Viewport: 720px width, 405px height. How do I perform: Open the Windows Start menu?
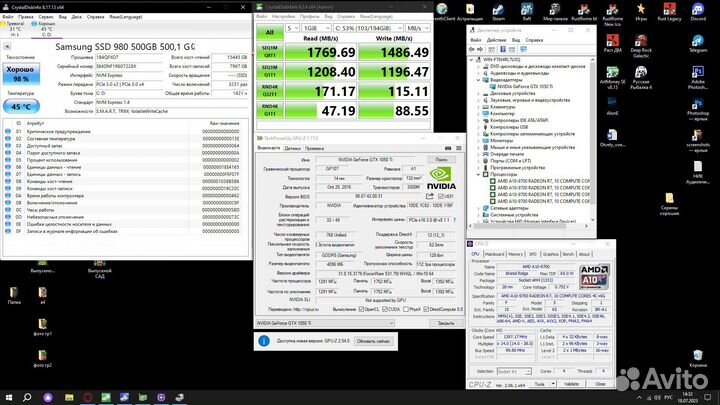pyautogui.click(x=9, y=397)
